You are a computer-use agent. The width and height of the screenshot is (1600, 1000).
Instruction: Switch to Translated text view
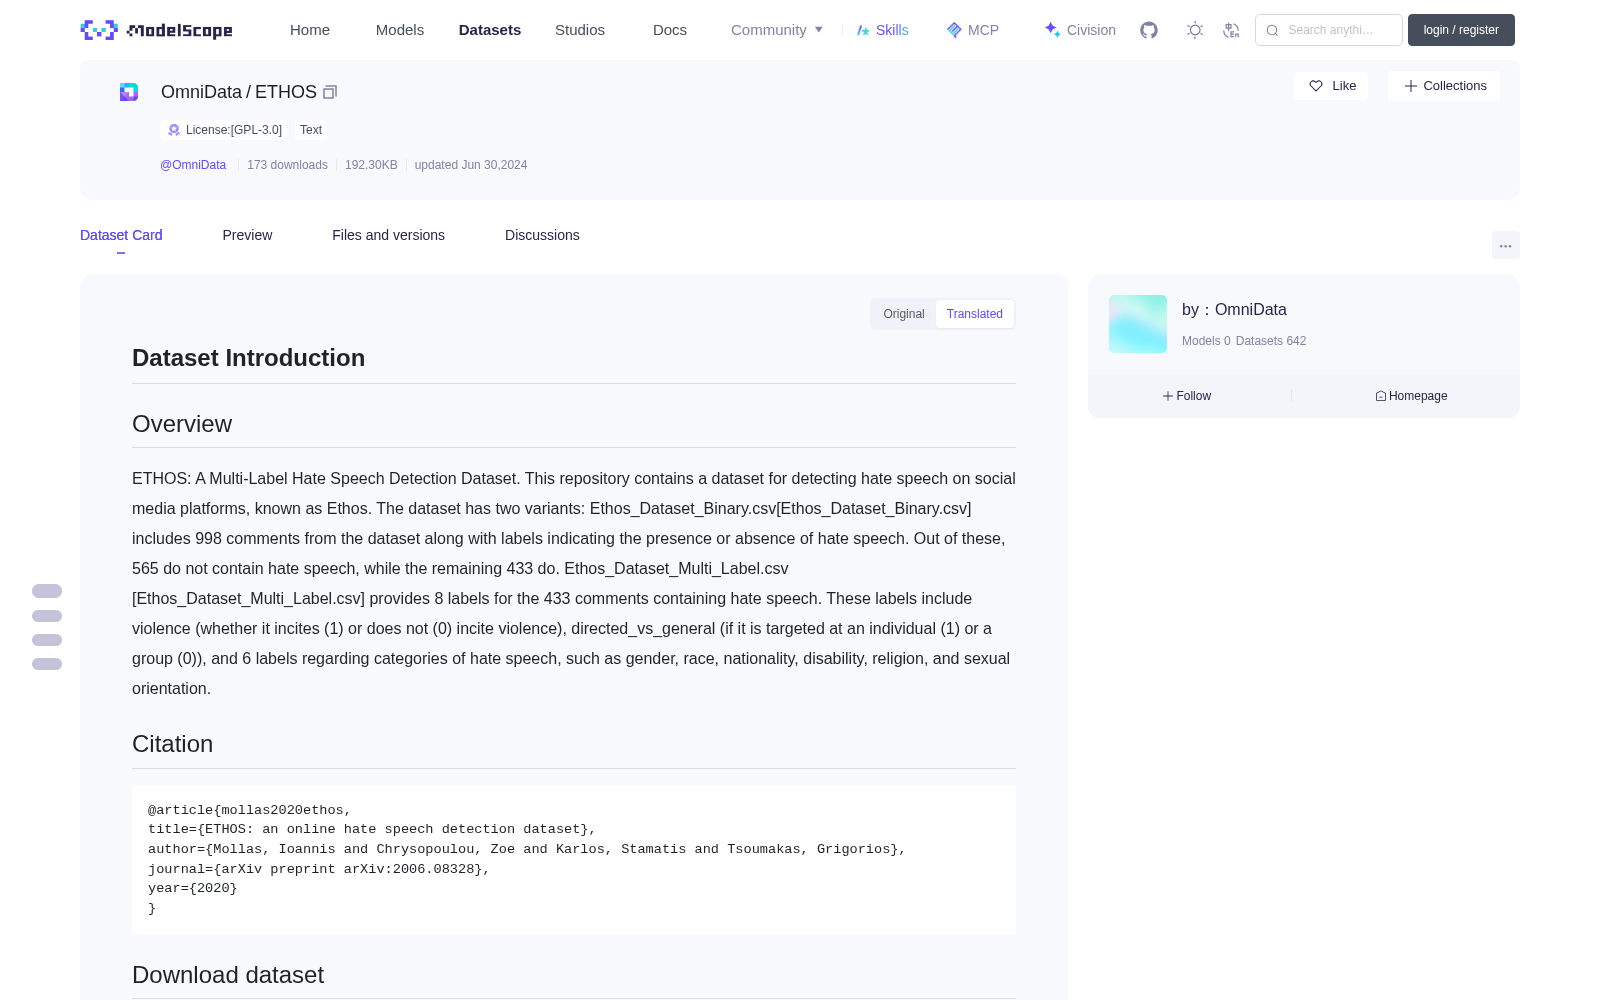coord(975,314)
